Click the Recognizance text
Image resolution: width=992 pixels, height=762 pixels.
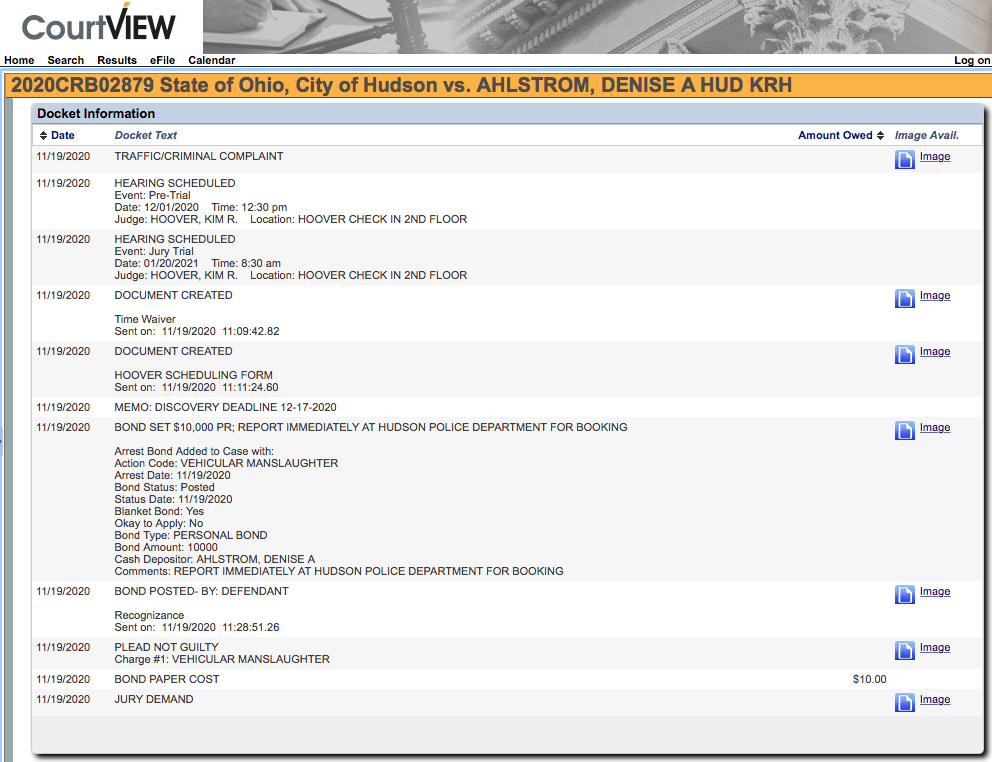coord(149,615)
